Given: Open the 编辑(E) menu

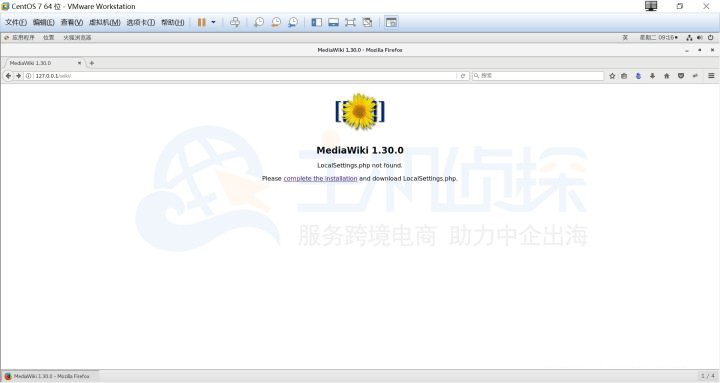Looking at the screenshot, I should pyautogui.click(x=44, y=22).
